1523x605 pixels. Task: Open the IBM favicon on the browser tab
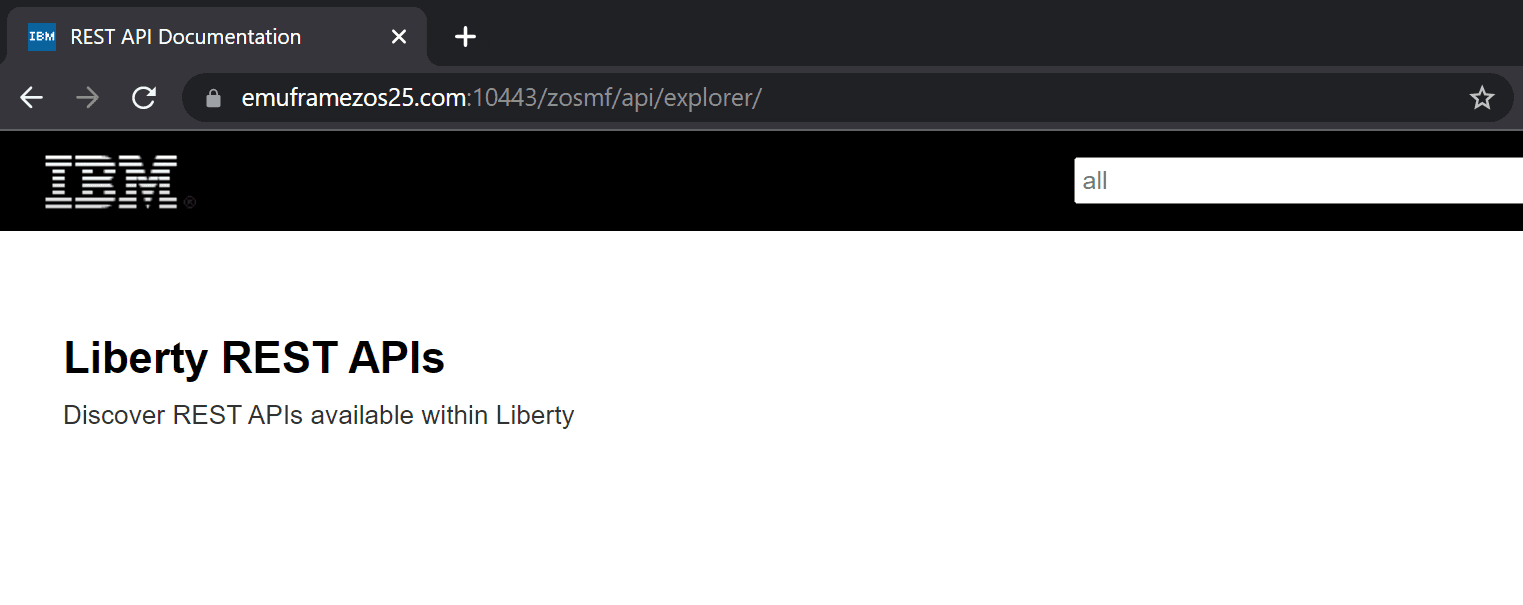[40, 36]
